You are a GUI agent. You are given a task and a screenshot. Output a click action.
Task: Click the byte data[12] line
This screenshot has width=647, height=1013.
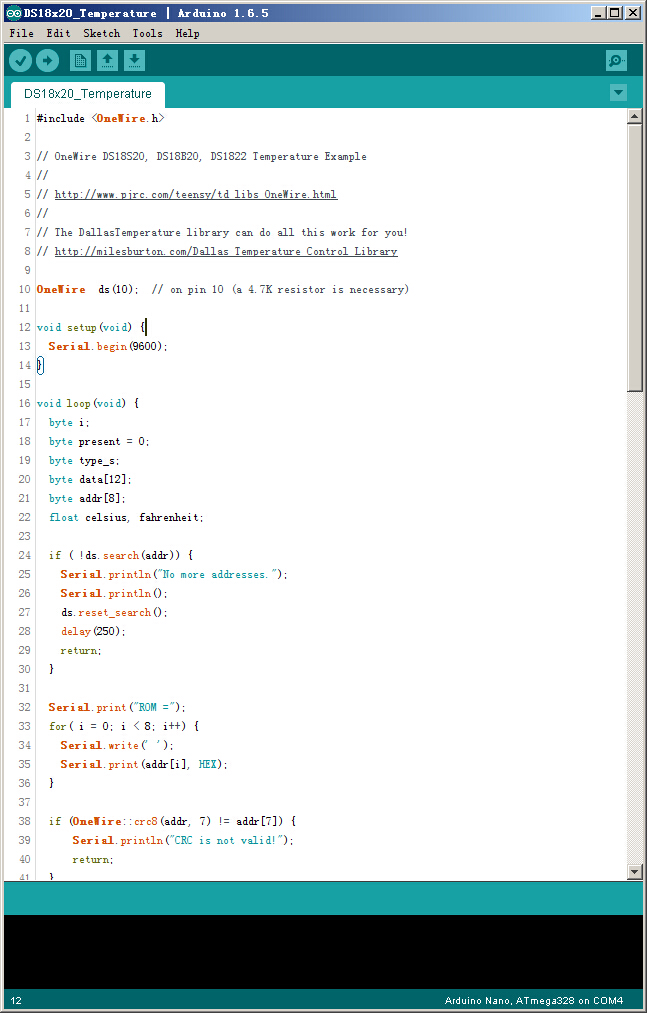pyautogui.click(x=90, y=479)
